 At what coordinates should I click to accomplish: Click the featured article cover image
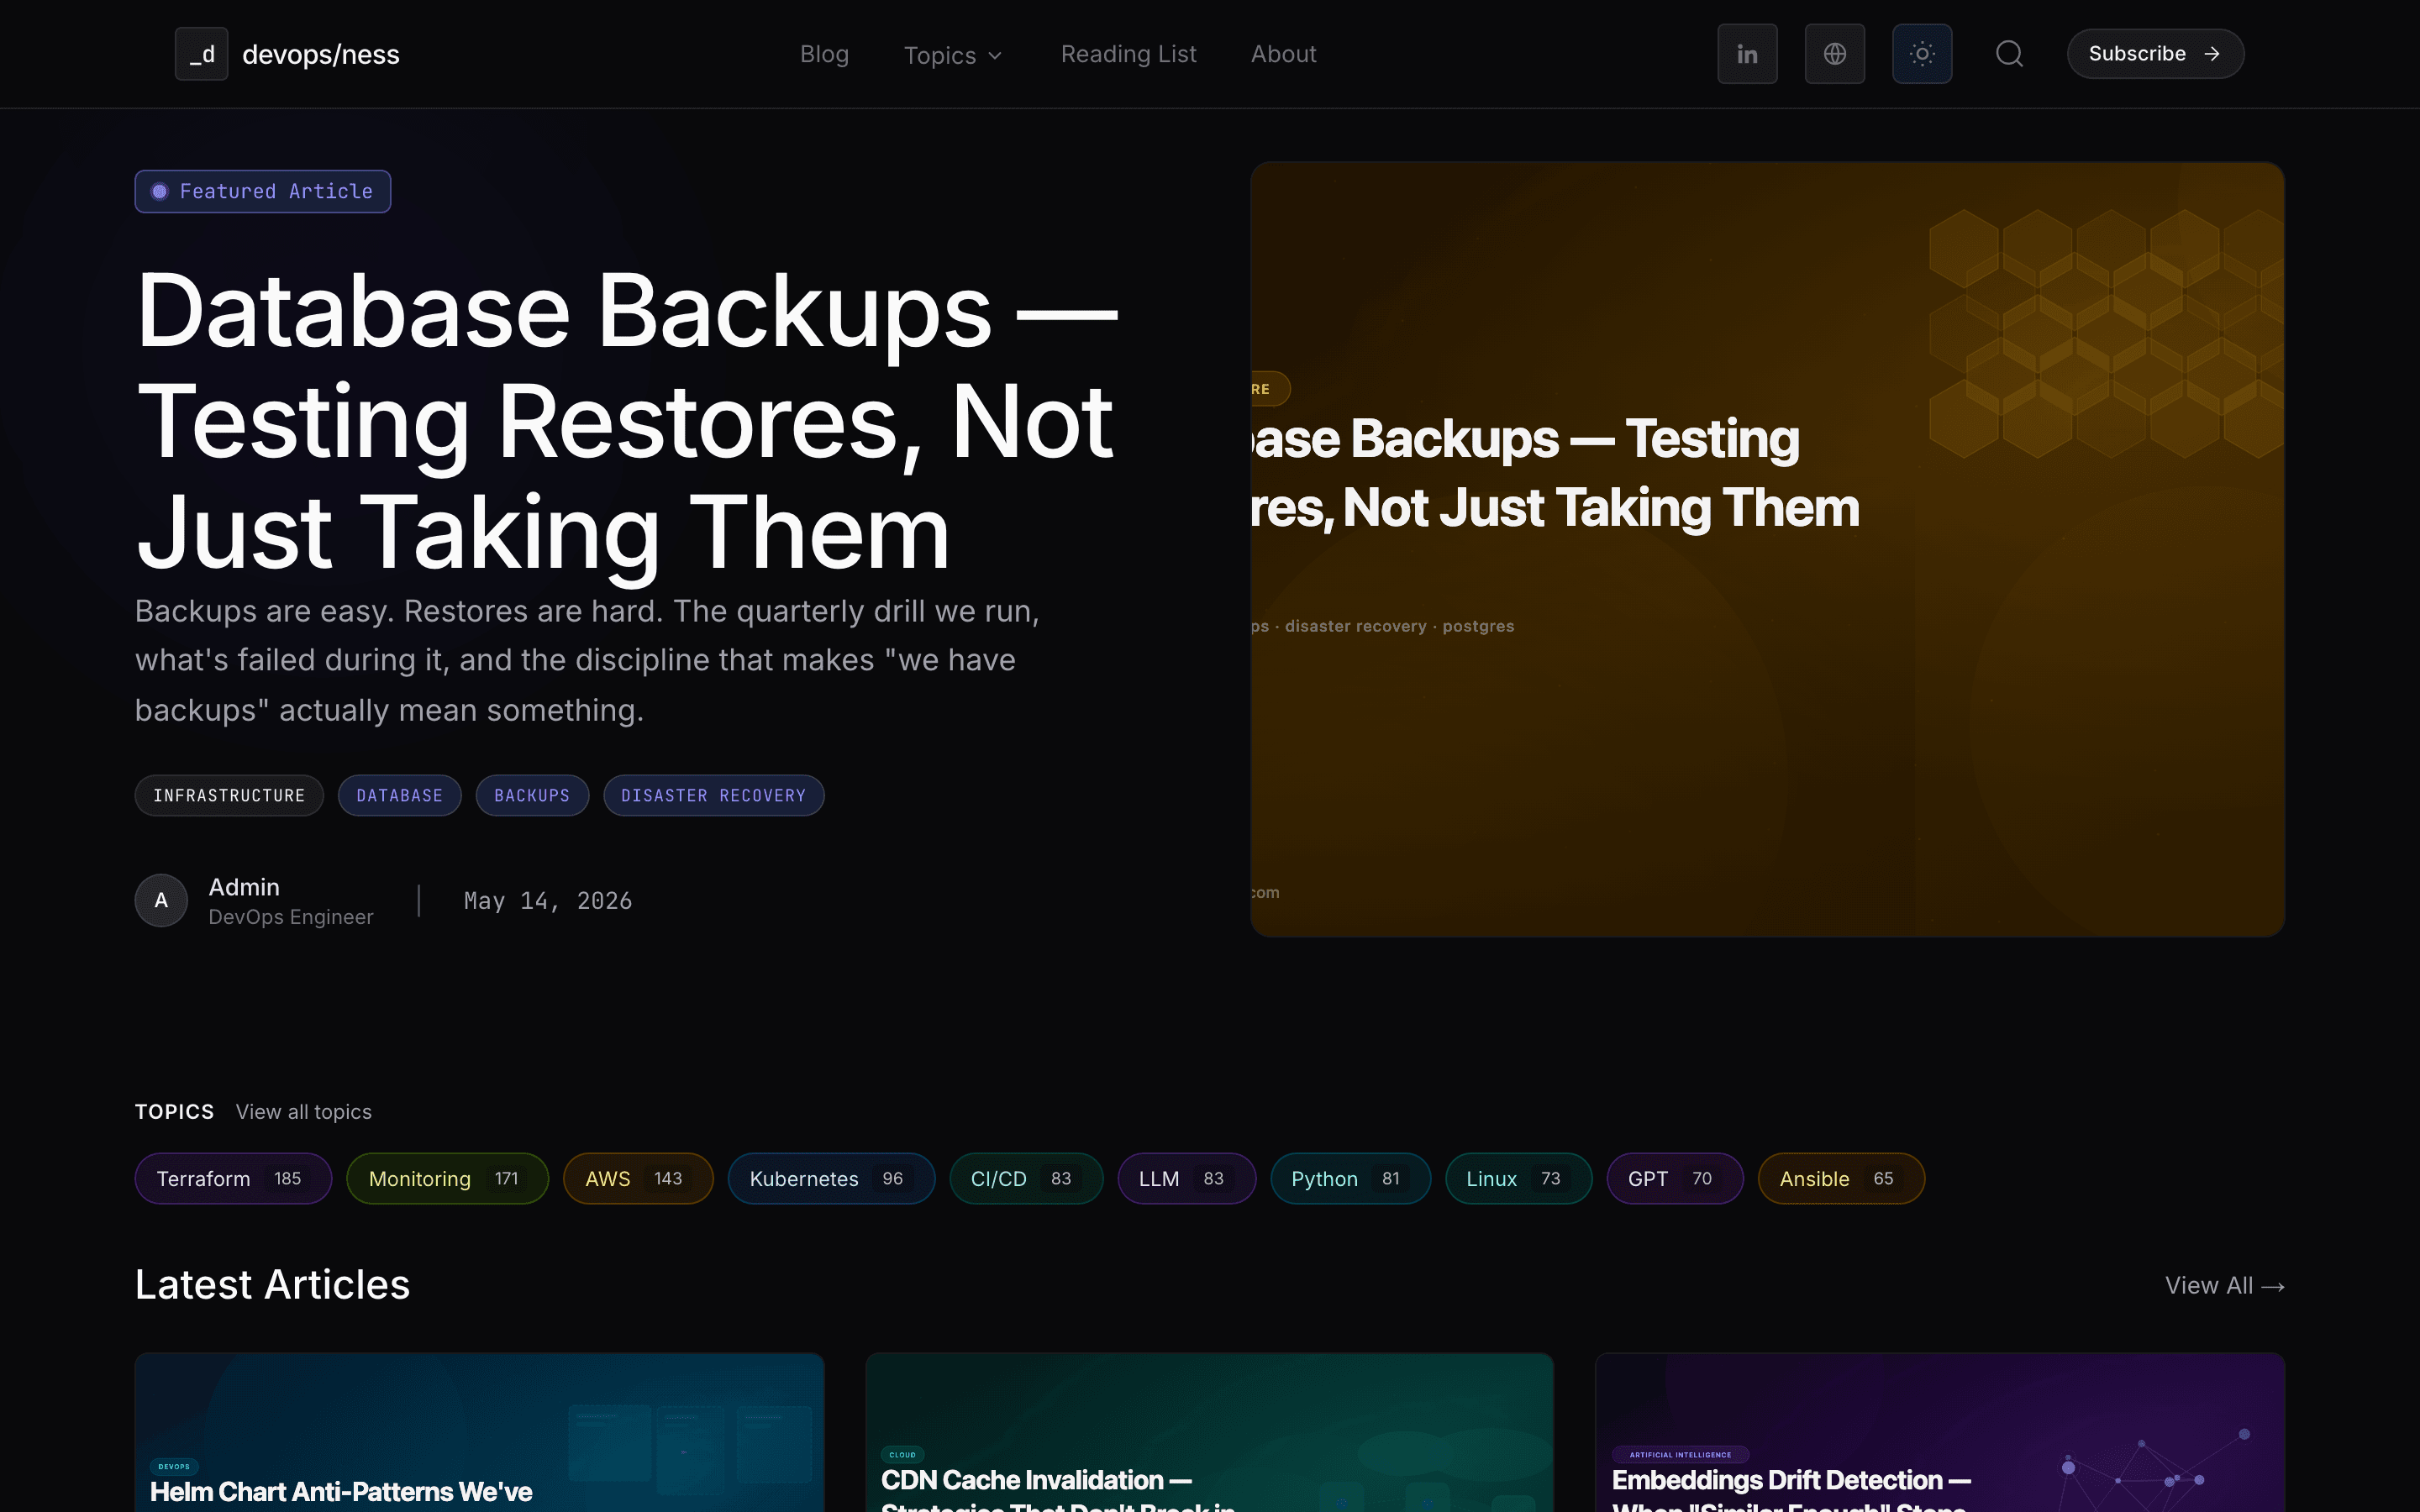pyautogui.click(x=1767, y=549)
